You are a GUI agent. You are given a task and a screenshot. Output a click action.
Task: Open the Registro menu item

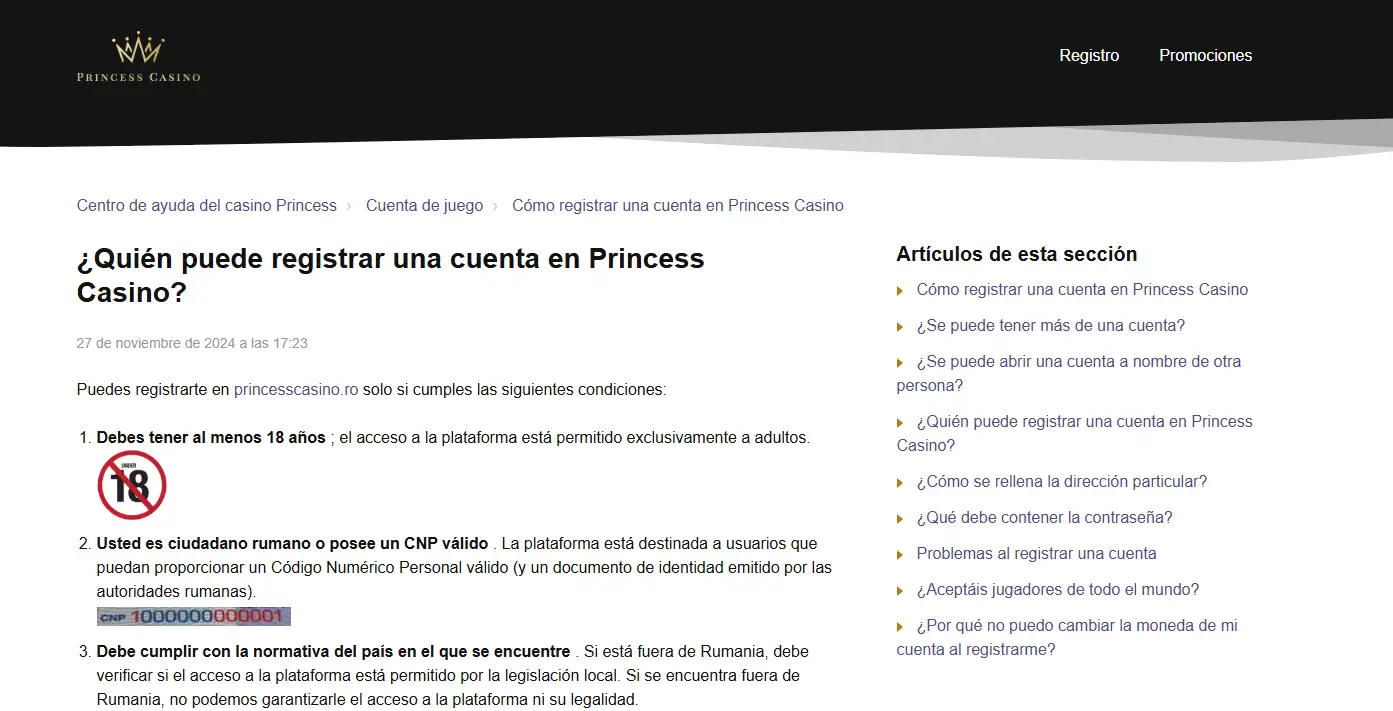point(1089,56)
